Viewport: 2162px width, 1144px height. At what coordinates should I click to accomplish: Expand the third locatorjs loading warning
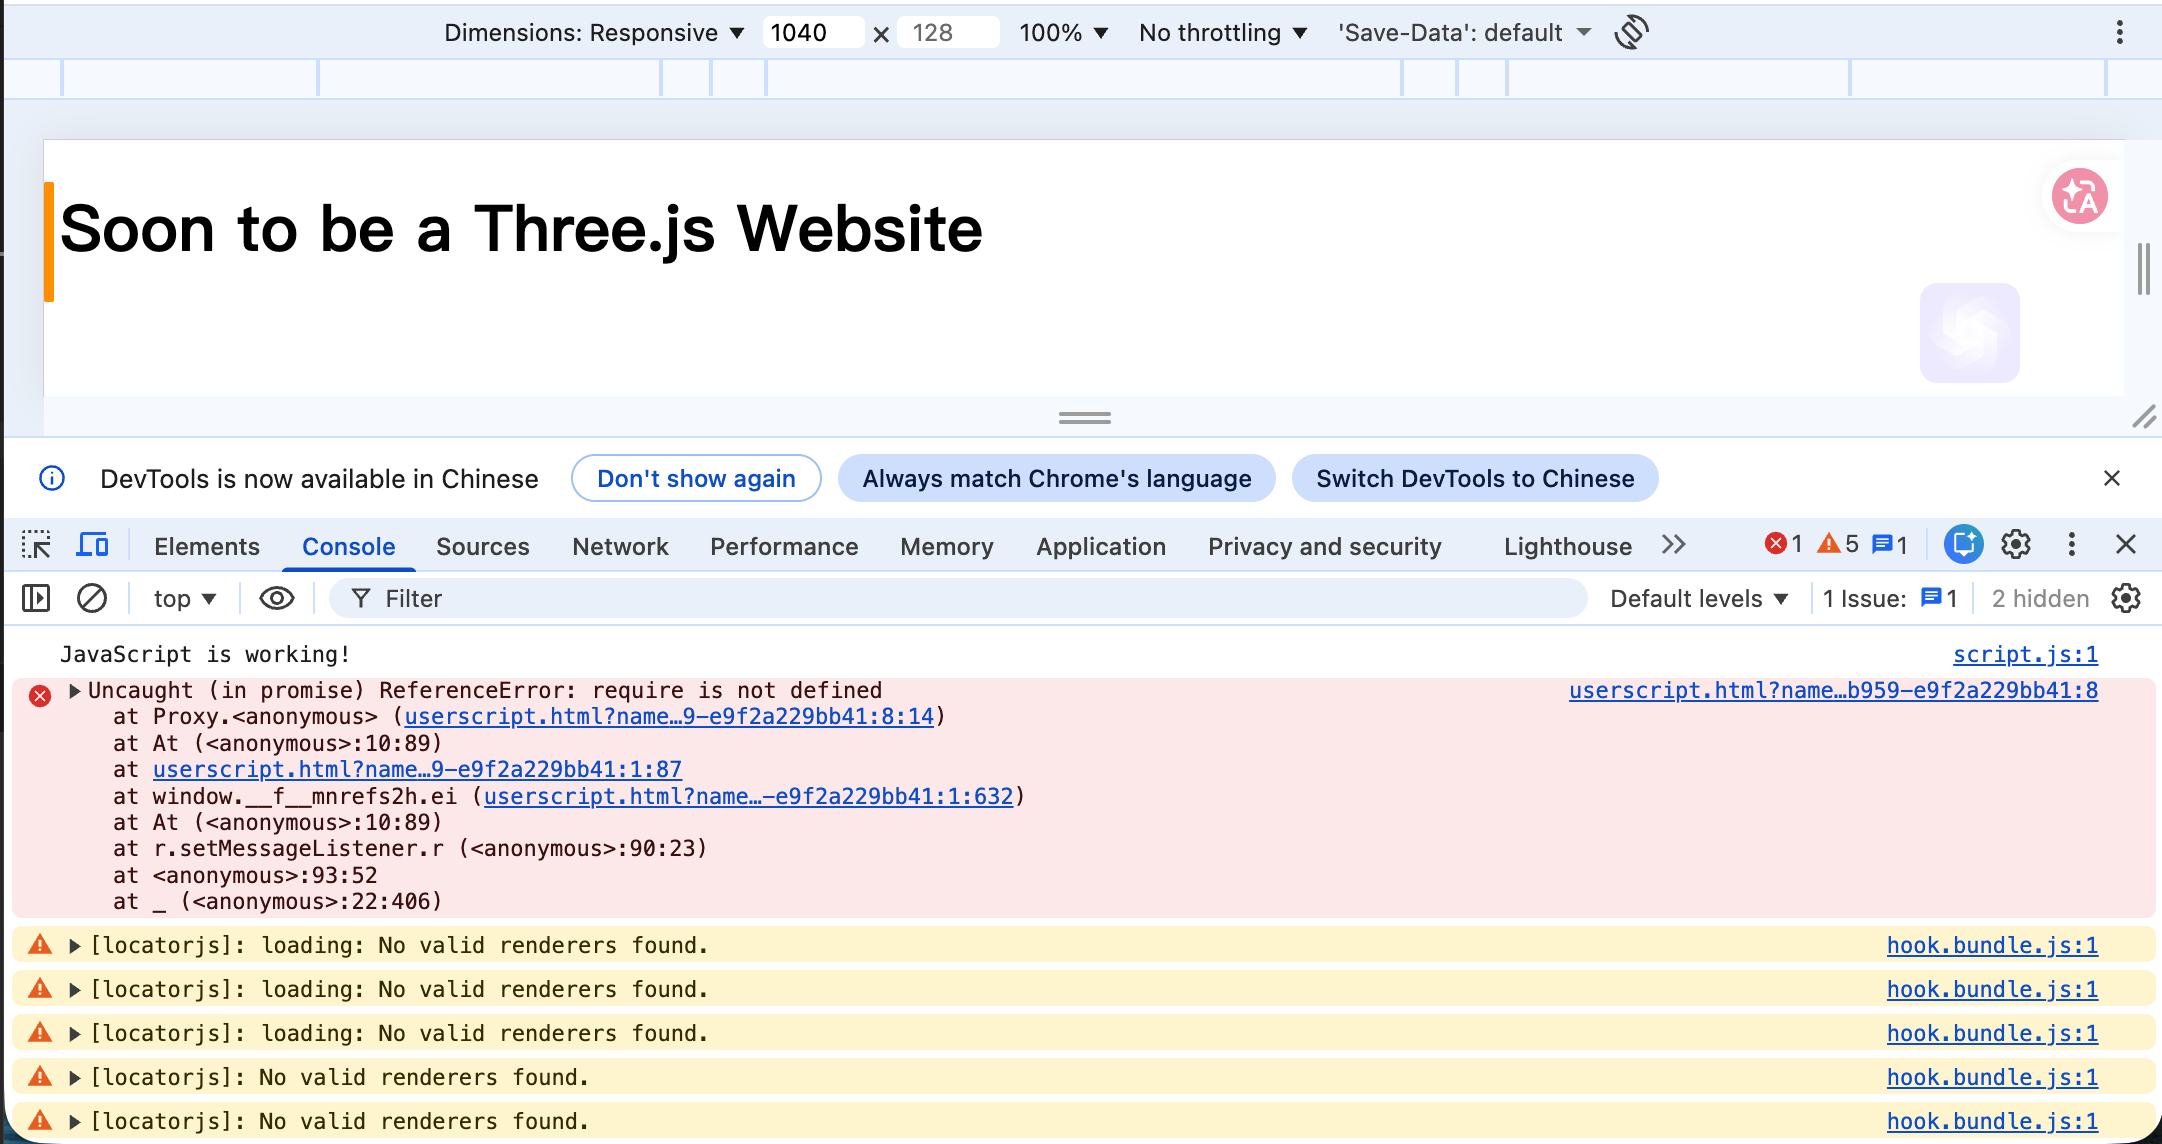pos(75,1034)
